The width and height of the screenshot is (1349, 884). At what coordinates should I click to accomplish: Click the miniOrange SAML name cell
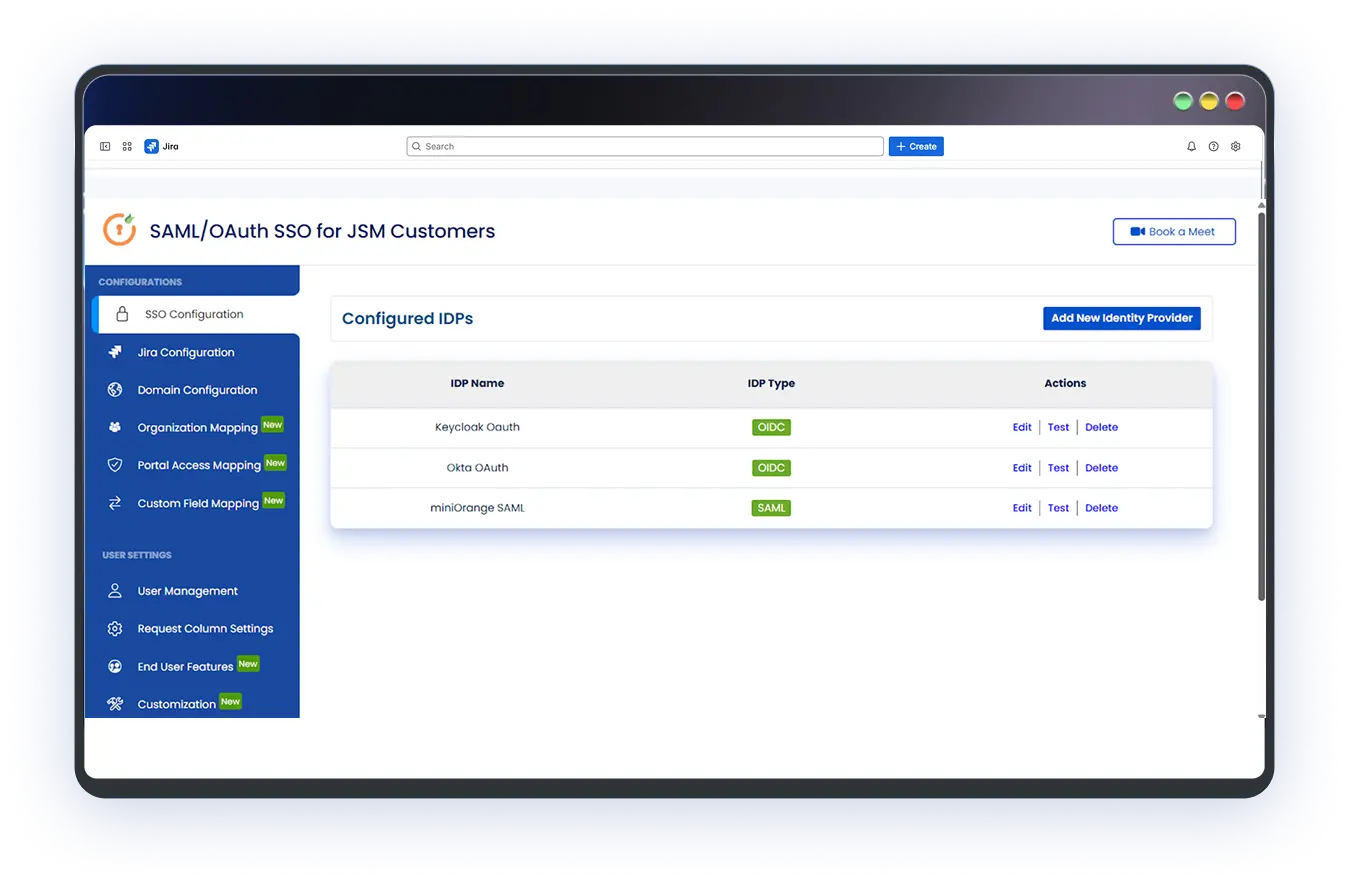coord(477,508)
